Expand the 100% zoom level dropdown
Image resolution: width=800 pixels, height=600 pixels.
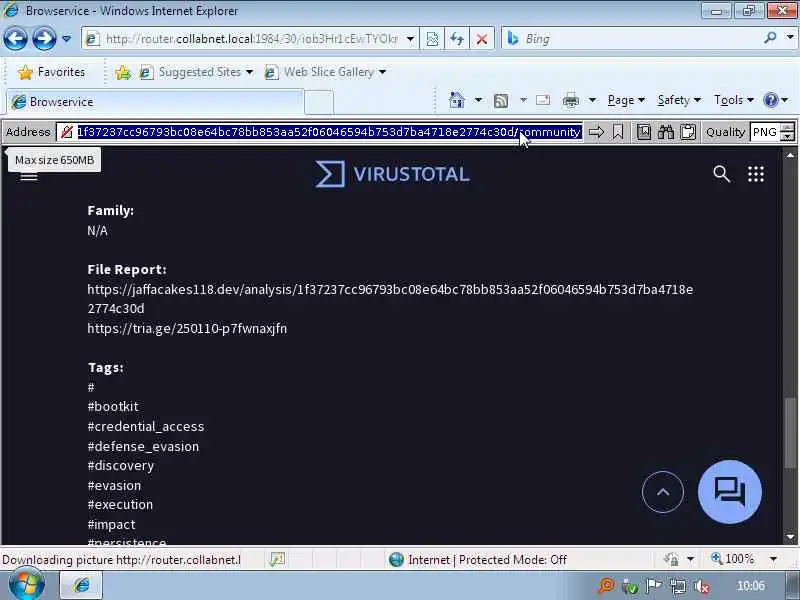click(773, 560)
